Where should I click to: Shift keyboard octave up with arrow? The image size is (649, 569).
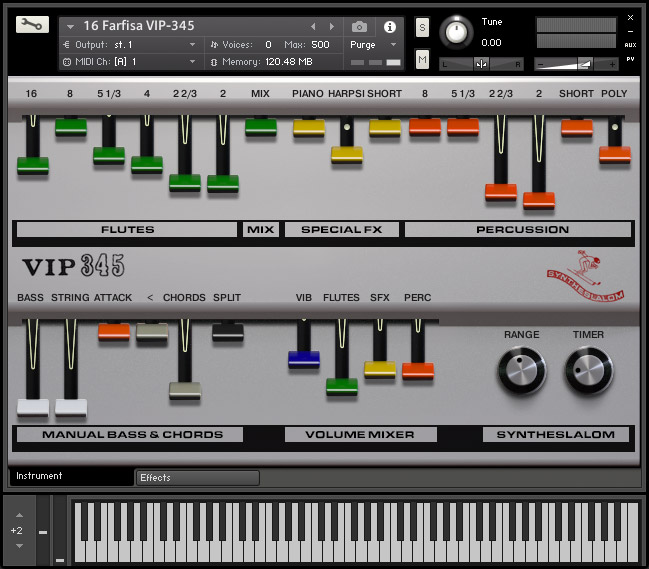point(19,515)
